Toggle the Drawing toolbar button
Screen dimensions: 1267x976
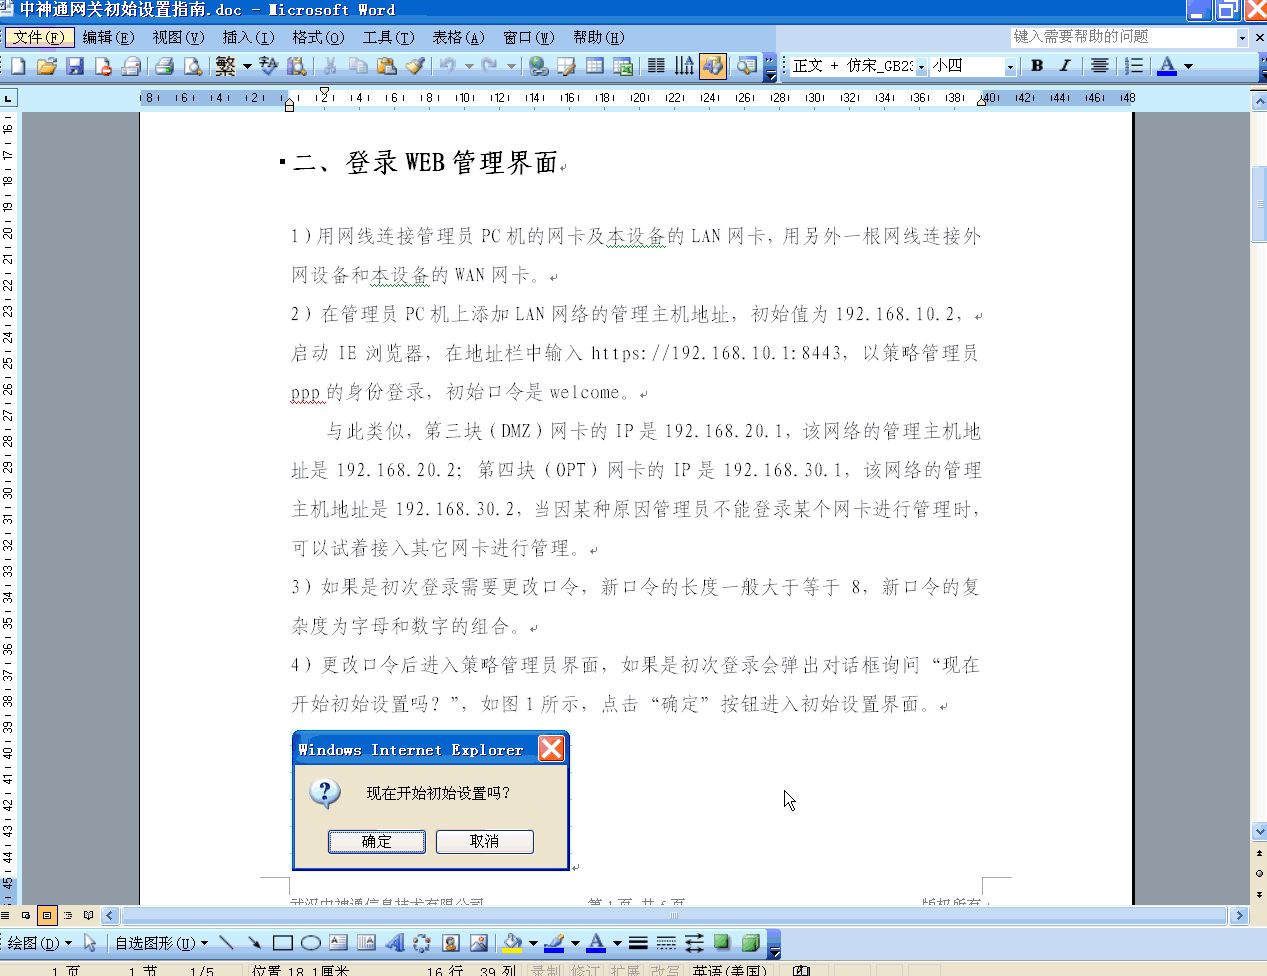coord(713,66)
